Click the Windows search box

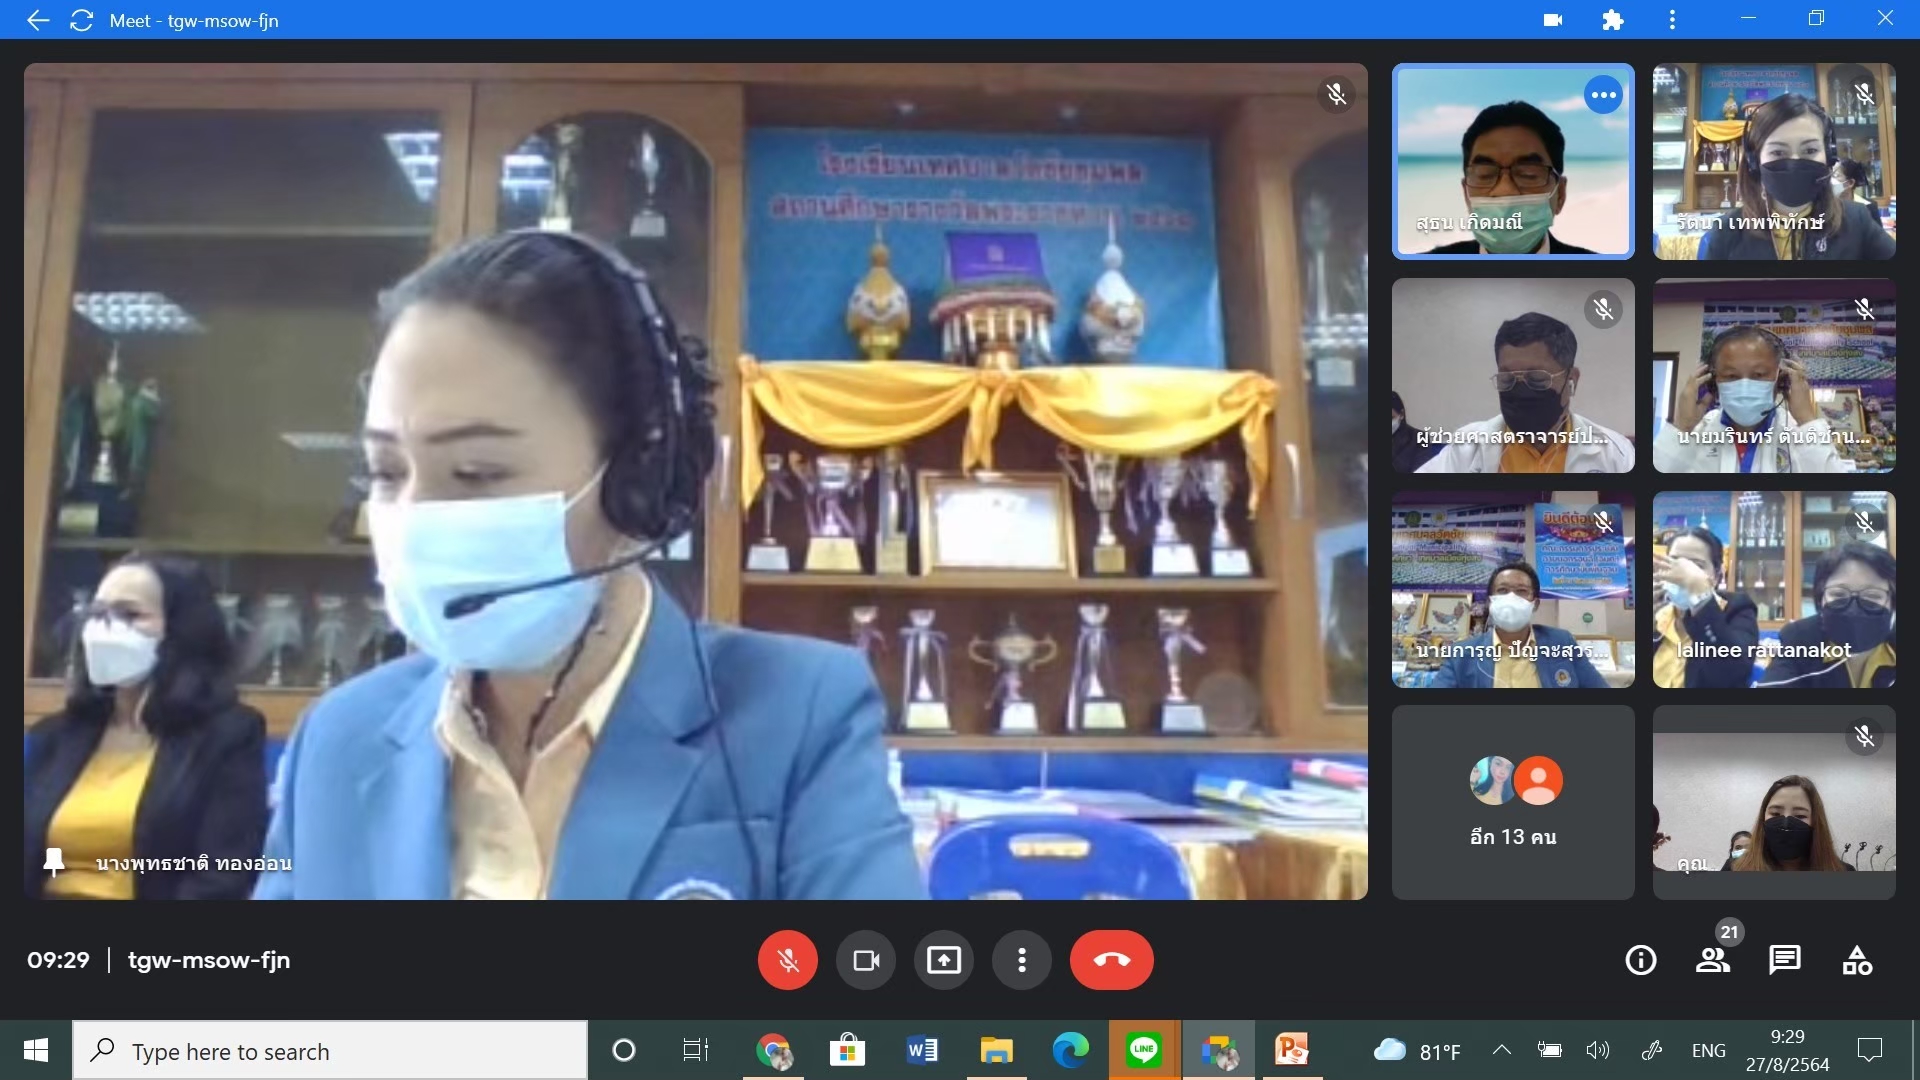click(x=330, y=1051)
